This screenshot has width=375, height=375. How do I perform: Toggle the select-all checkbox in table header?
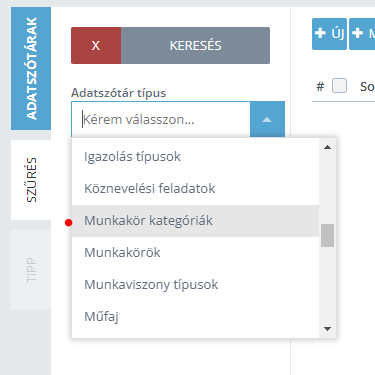(339, 86)
